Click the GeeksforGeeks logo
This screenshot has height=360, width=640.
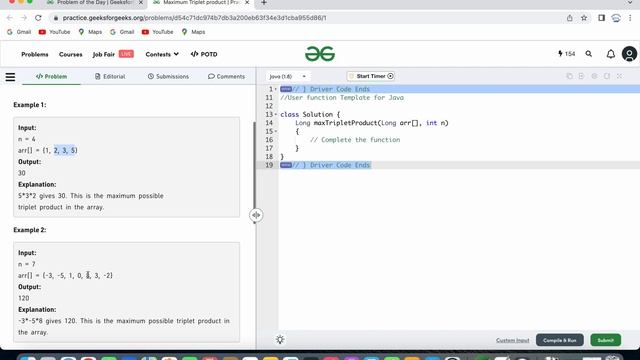[x=320, y=54]
